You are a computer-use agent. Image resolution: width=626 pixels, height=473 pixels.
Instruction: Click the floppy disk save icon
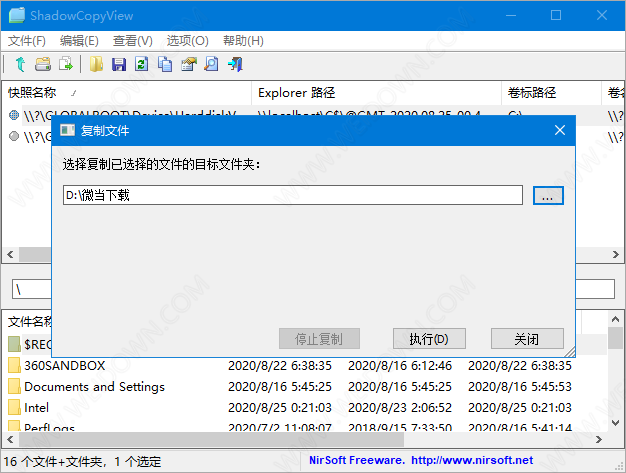pos(119,64)
